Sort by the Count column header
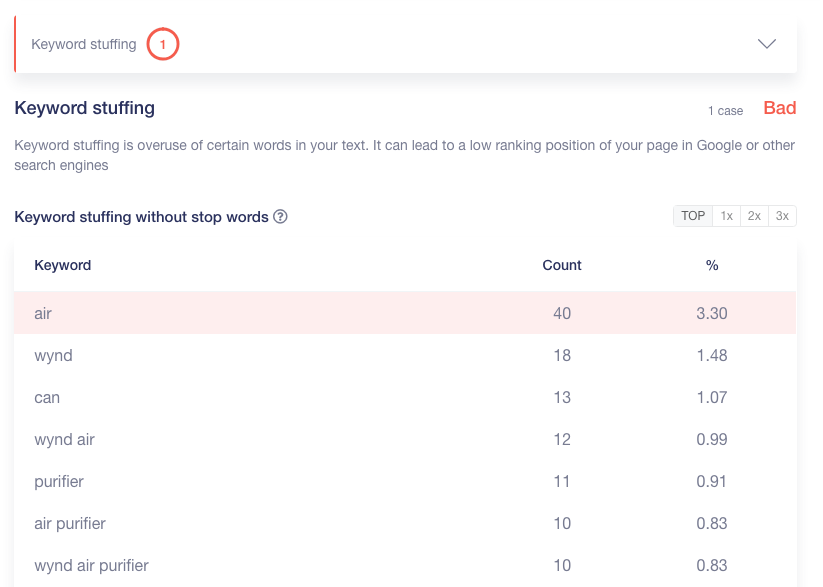This screenshot has width=823, height=587. click(x=562, y=265)
